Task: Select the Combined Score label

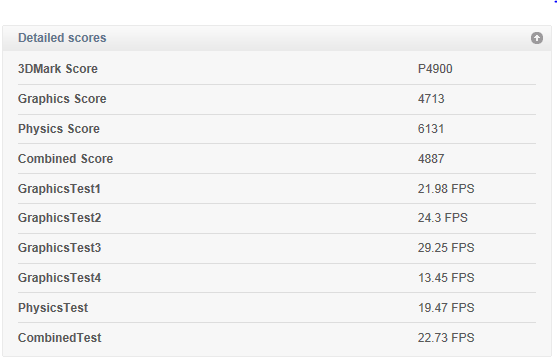Action: 66,159
